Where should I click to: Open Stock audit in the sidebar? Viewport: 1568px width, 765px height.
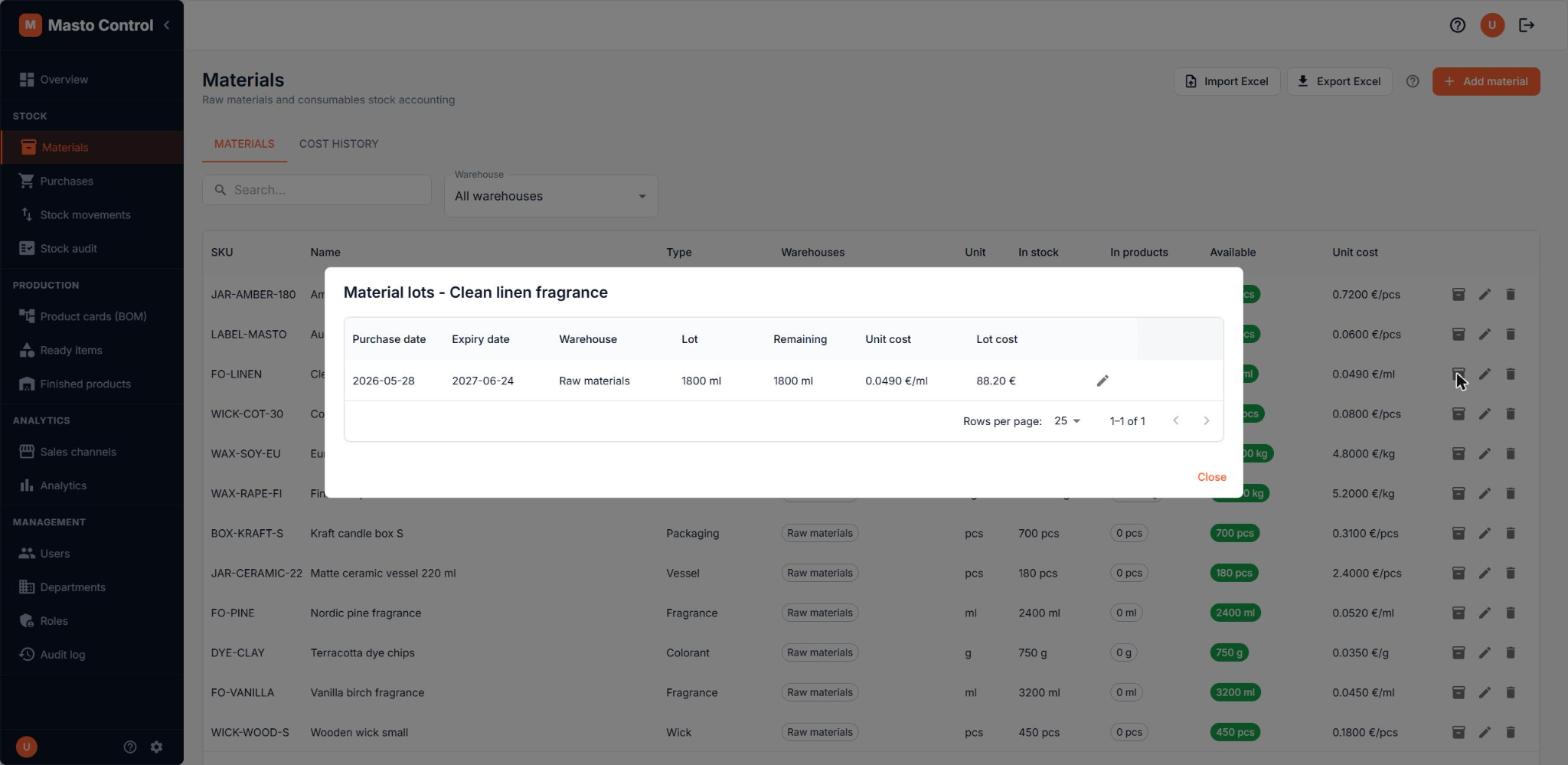tap(91, 248)
